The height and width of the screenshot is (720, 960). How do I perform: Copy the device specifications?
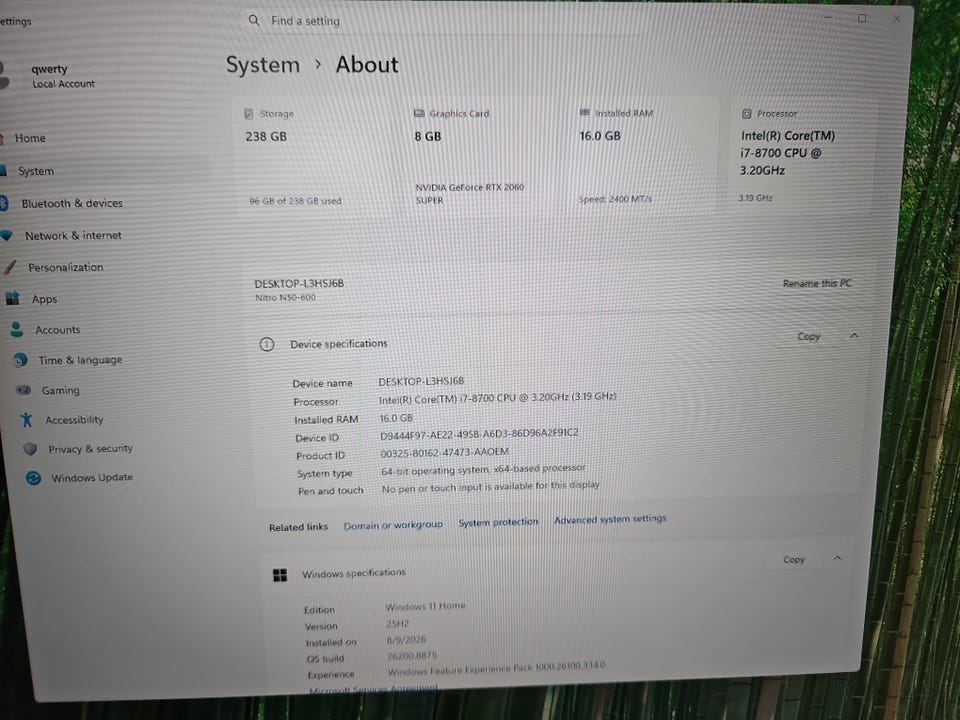(808, 336)
